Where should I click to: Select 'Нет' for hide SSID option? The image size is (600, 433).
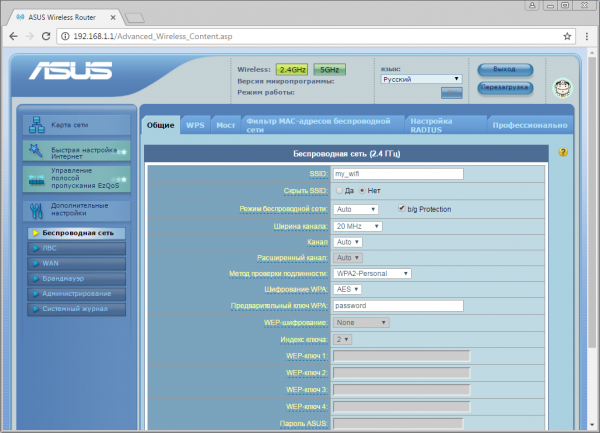362,190
